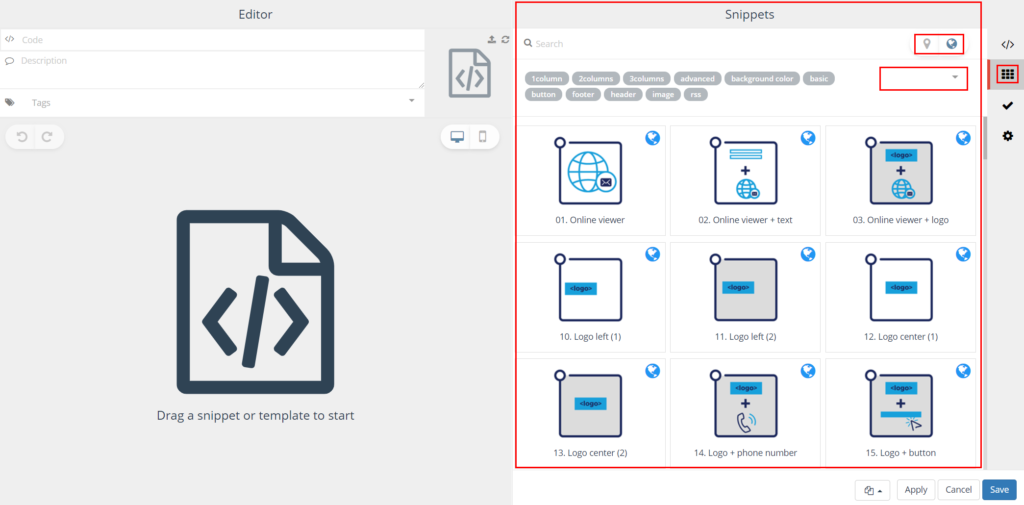The image size is (1024, 505).
Task: Toggle the global snippets globe filter
Action: (952, 44)
